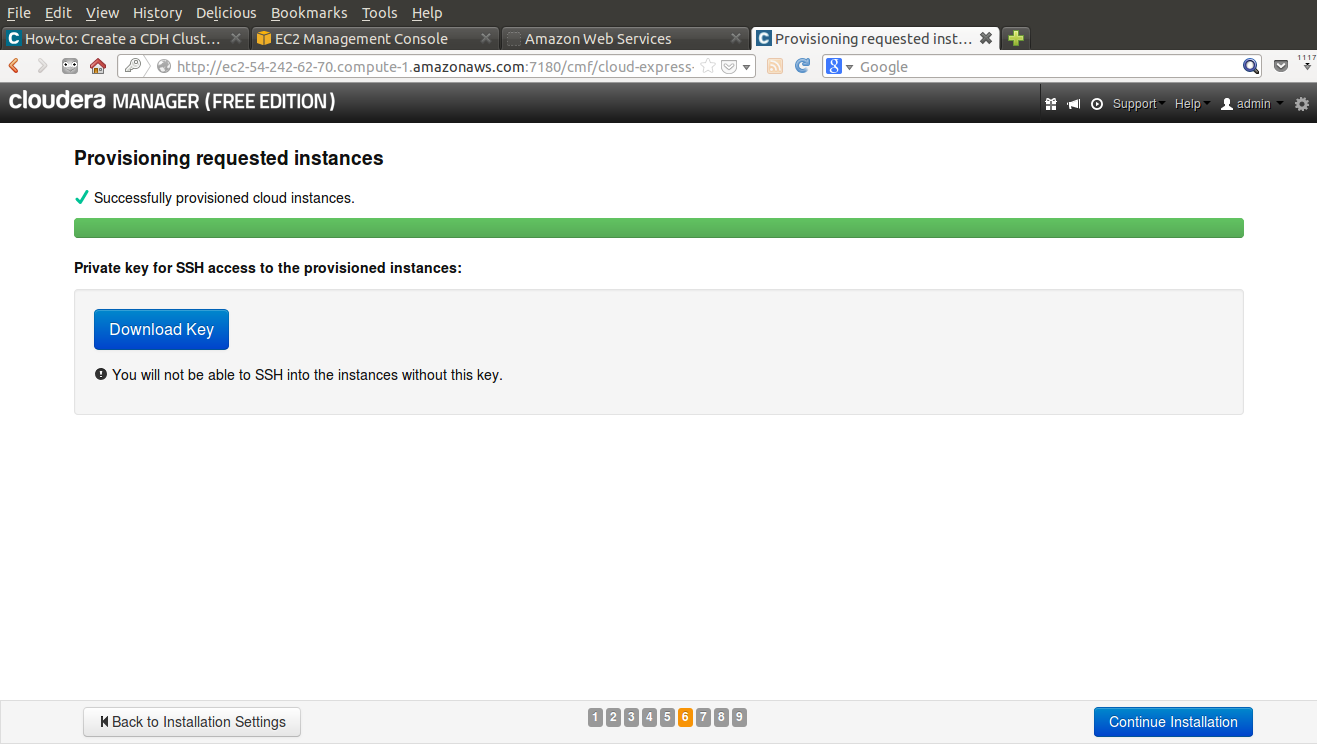The height and width of the screenshot is (744, 1317).
Task: Open the Tools menu
Action: pos(380,13)
